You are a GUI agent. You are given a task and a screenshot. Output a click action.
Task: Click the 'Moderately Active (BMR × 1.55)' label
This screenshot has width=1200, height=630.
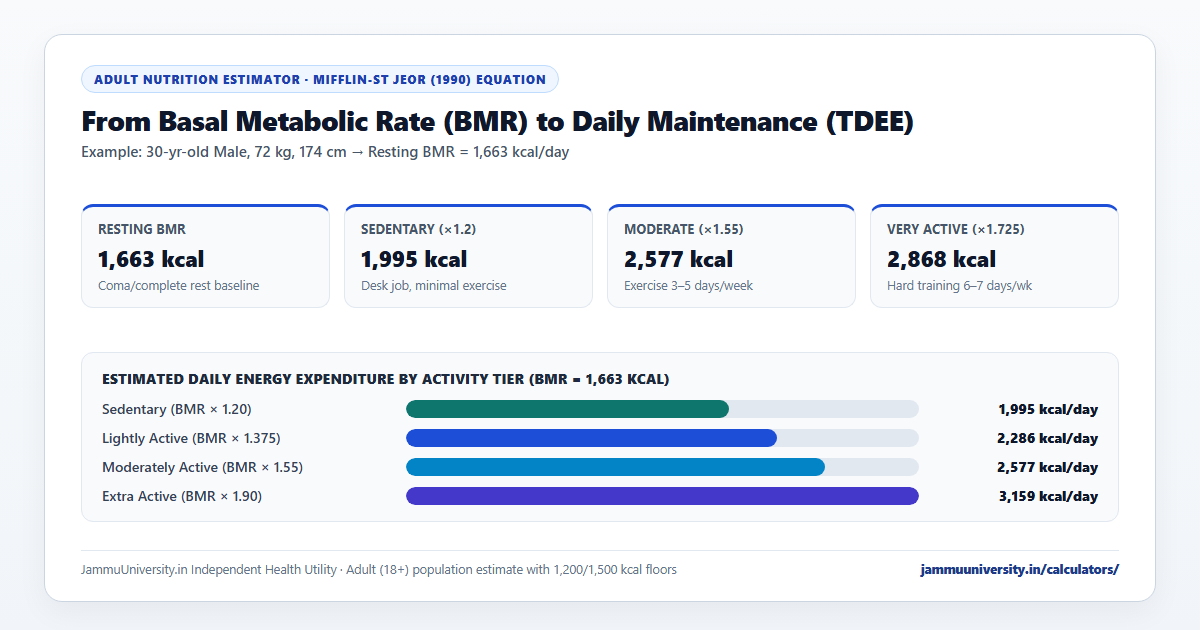202,467
